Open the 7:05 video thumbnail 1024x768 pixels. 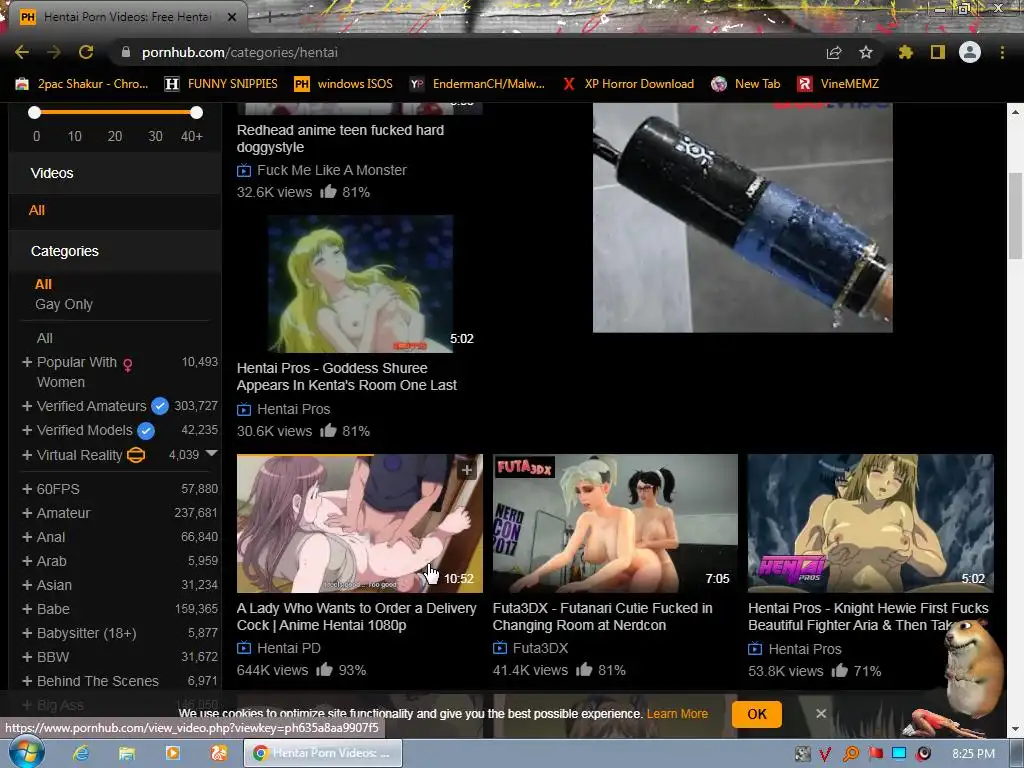click(615, 523)
